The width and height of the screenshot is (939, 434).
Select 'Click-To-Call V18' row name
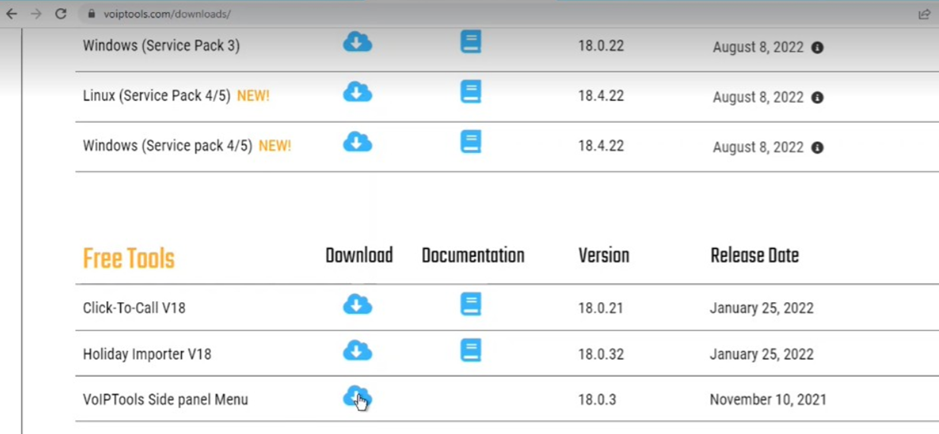click(134, 308)
